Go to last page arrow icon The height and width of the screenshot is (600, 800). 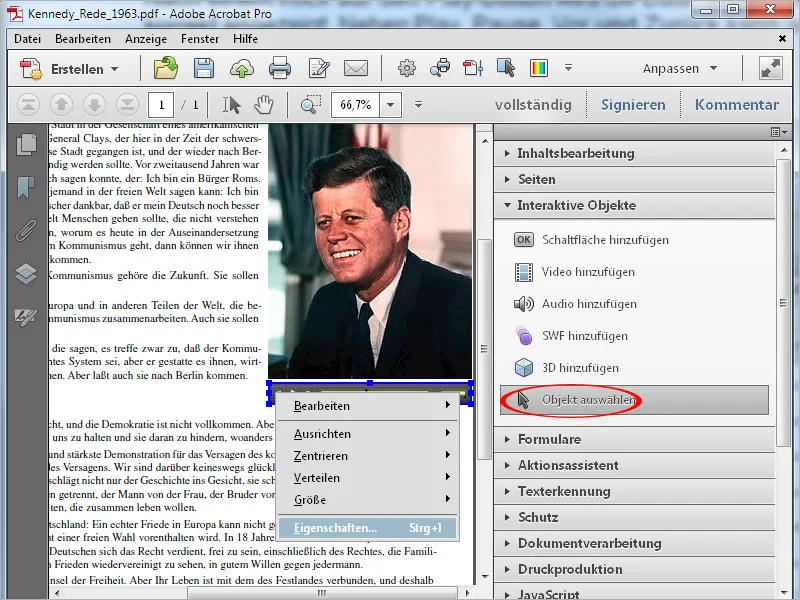point(127,105)
